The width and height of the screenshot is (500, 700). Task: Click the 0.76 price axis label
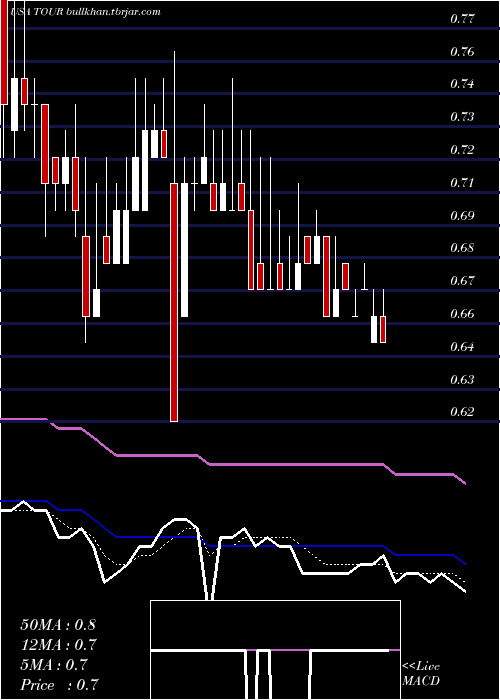click(462, 52)
